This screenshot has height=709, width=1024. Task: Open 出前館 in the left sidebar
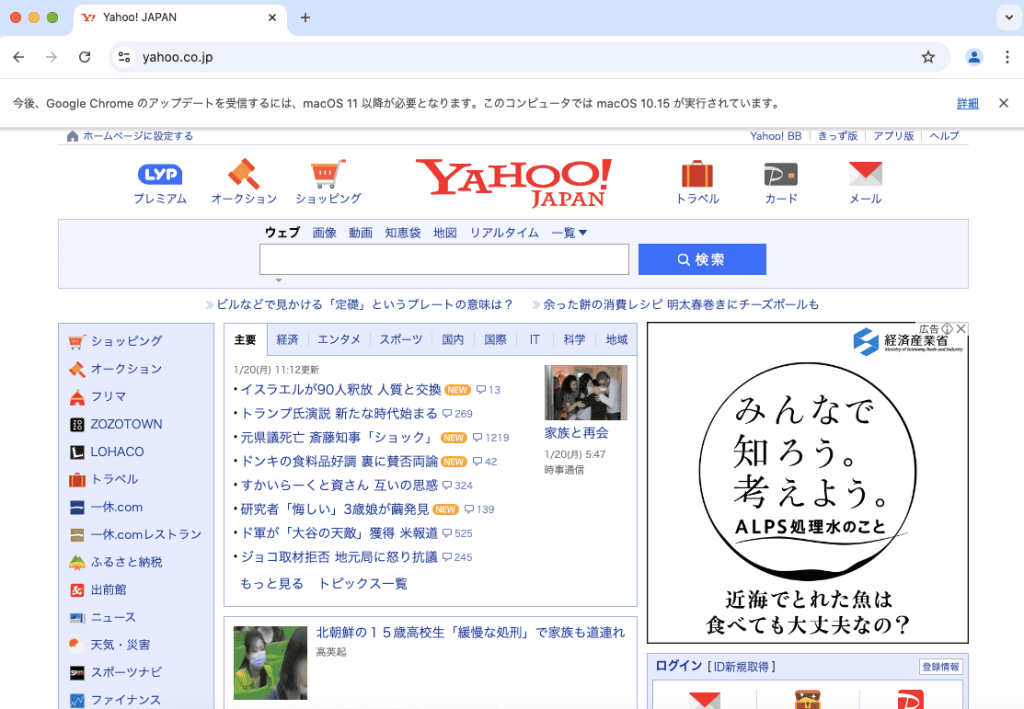tap(108, 590)
